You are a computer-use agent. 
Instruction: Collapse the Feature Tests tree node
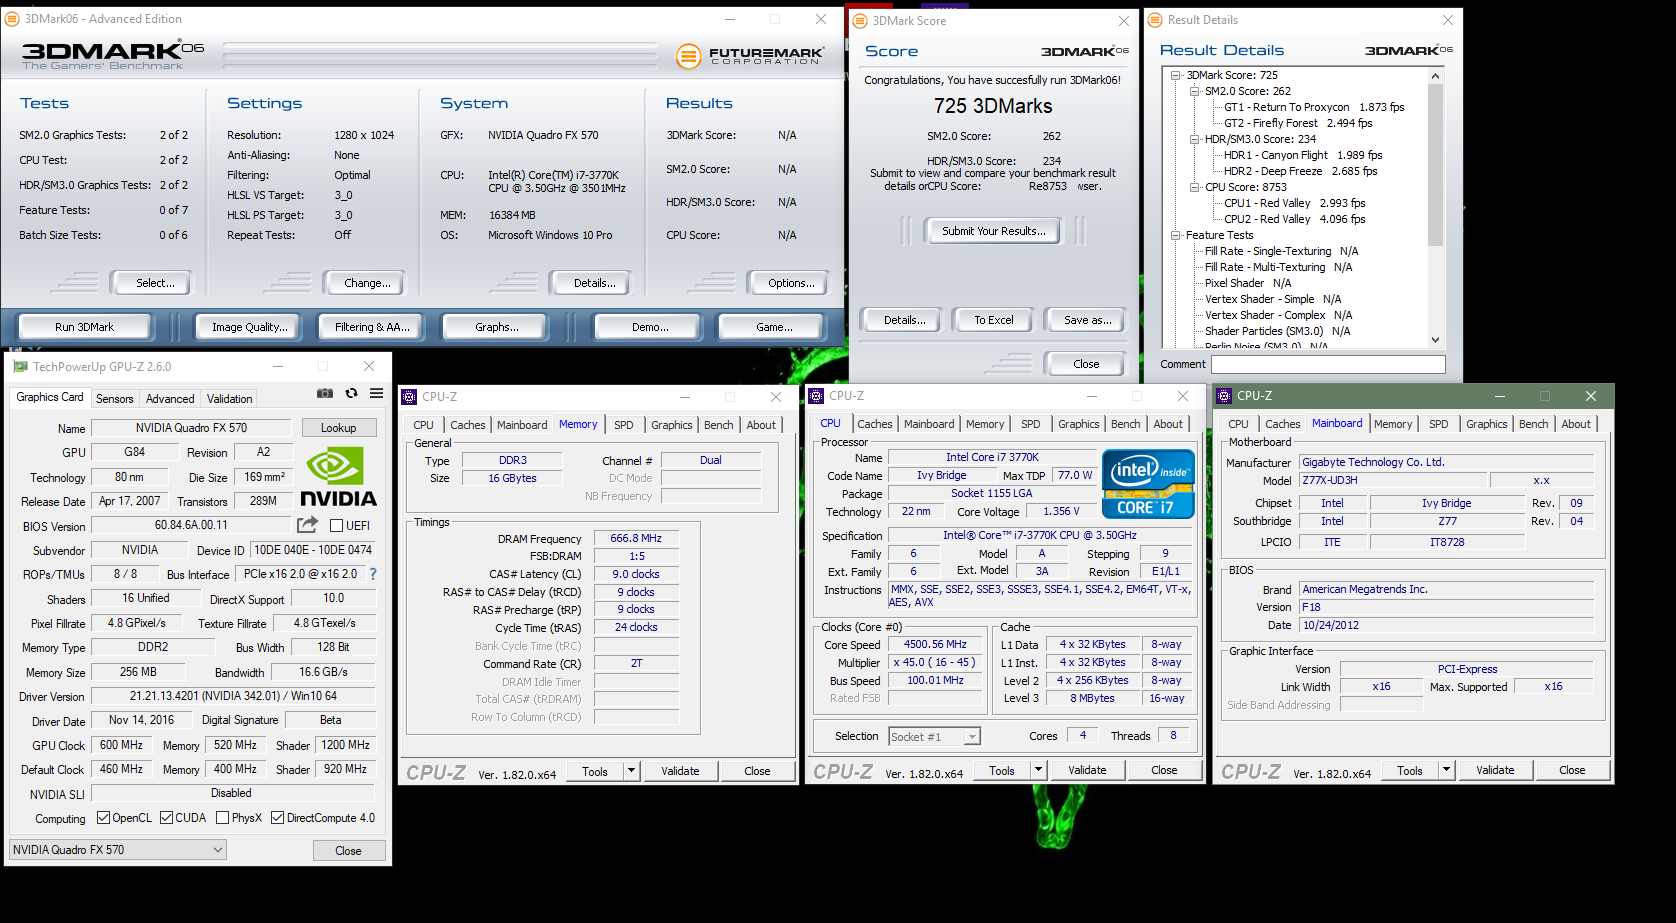1175,235
